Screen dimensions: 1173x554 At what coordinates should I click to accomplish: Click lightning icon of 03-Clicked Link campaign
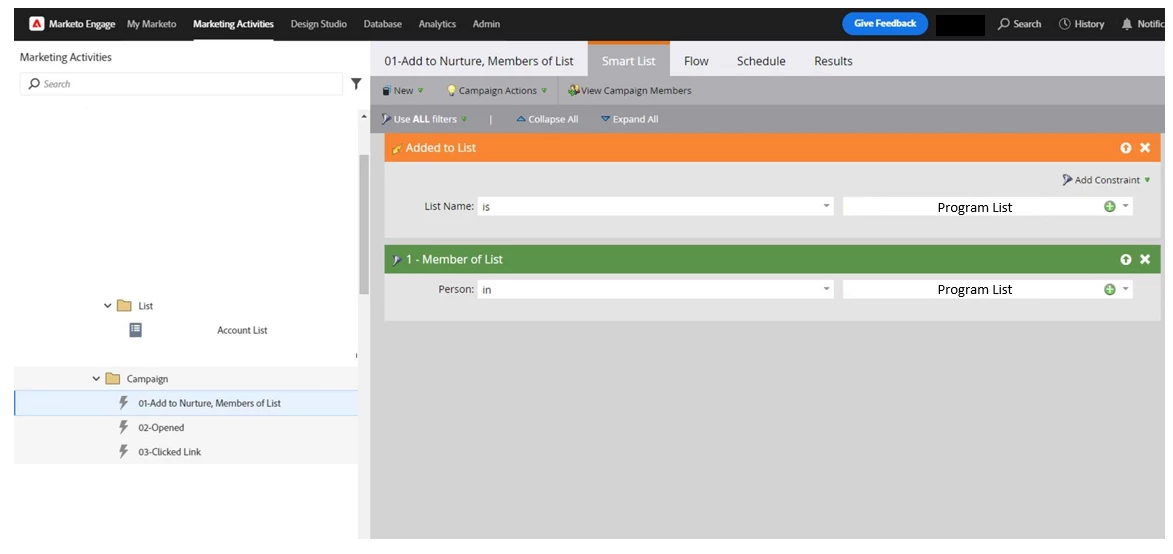click(x=124, y=452)
